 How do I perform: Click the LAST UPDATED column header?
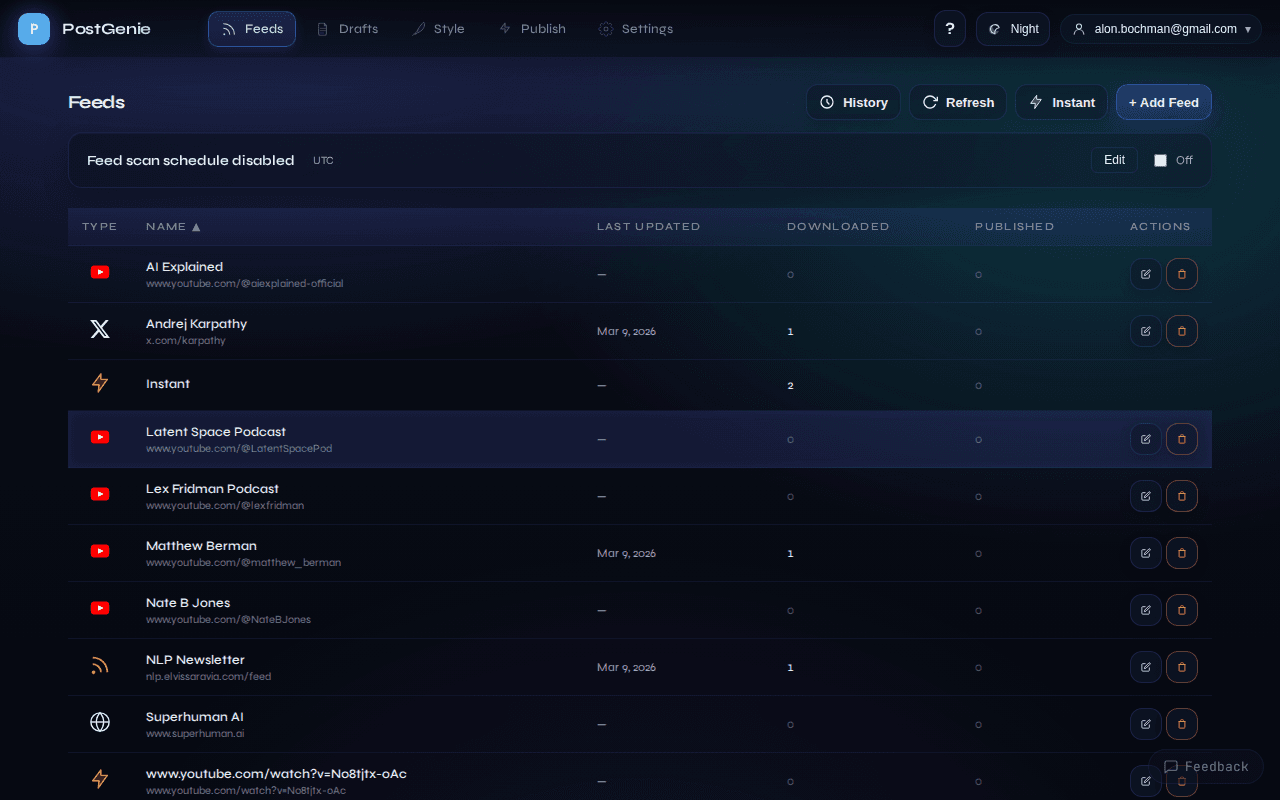pyautogui.click(x=648, y=226)
